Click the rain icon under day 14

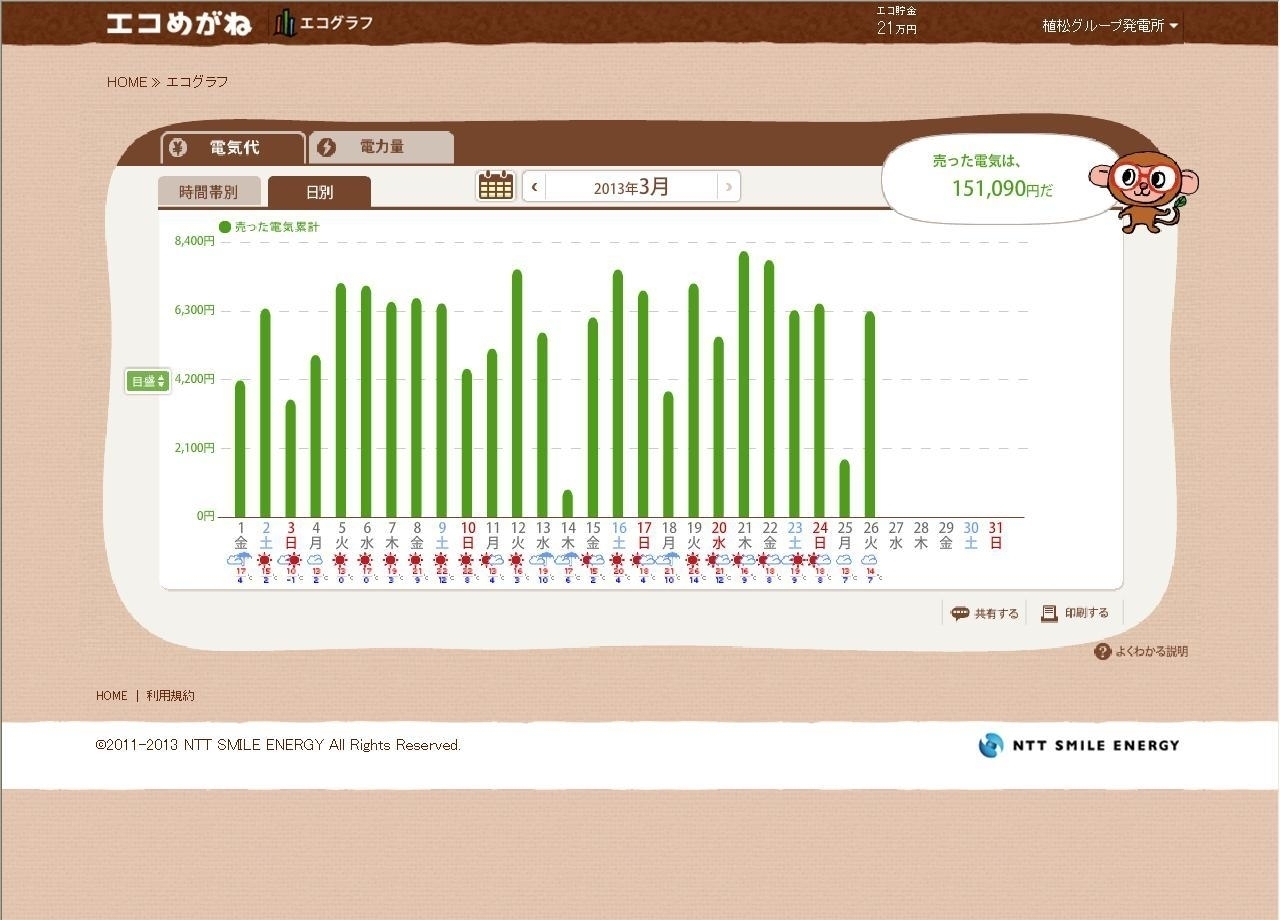(x=568, y=560)
